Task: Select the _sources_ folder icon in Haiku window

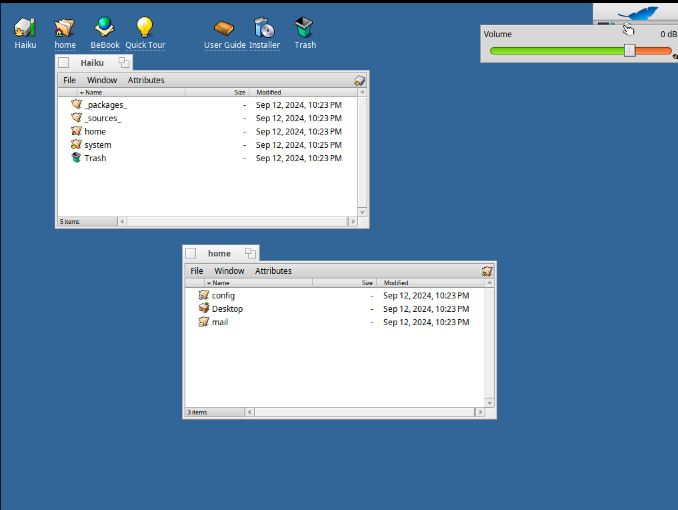Action: (x=77, y=118)
